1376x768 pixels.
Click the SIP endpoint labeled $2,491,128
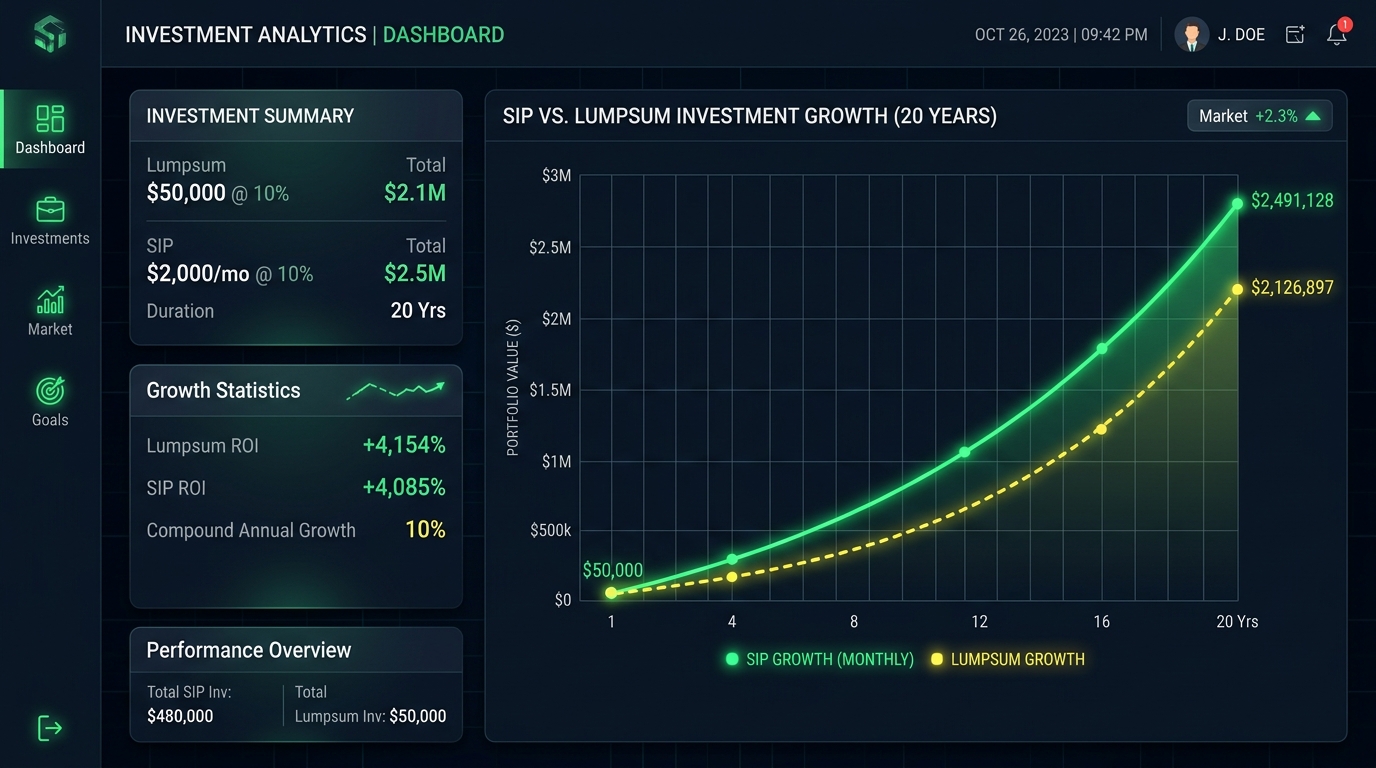1237,203
